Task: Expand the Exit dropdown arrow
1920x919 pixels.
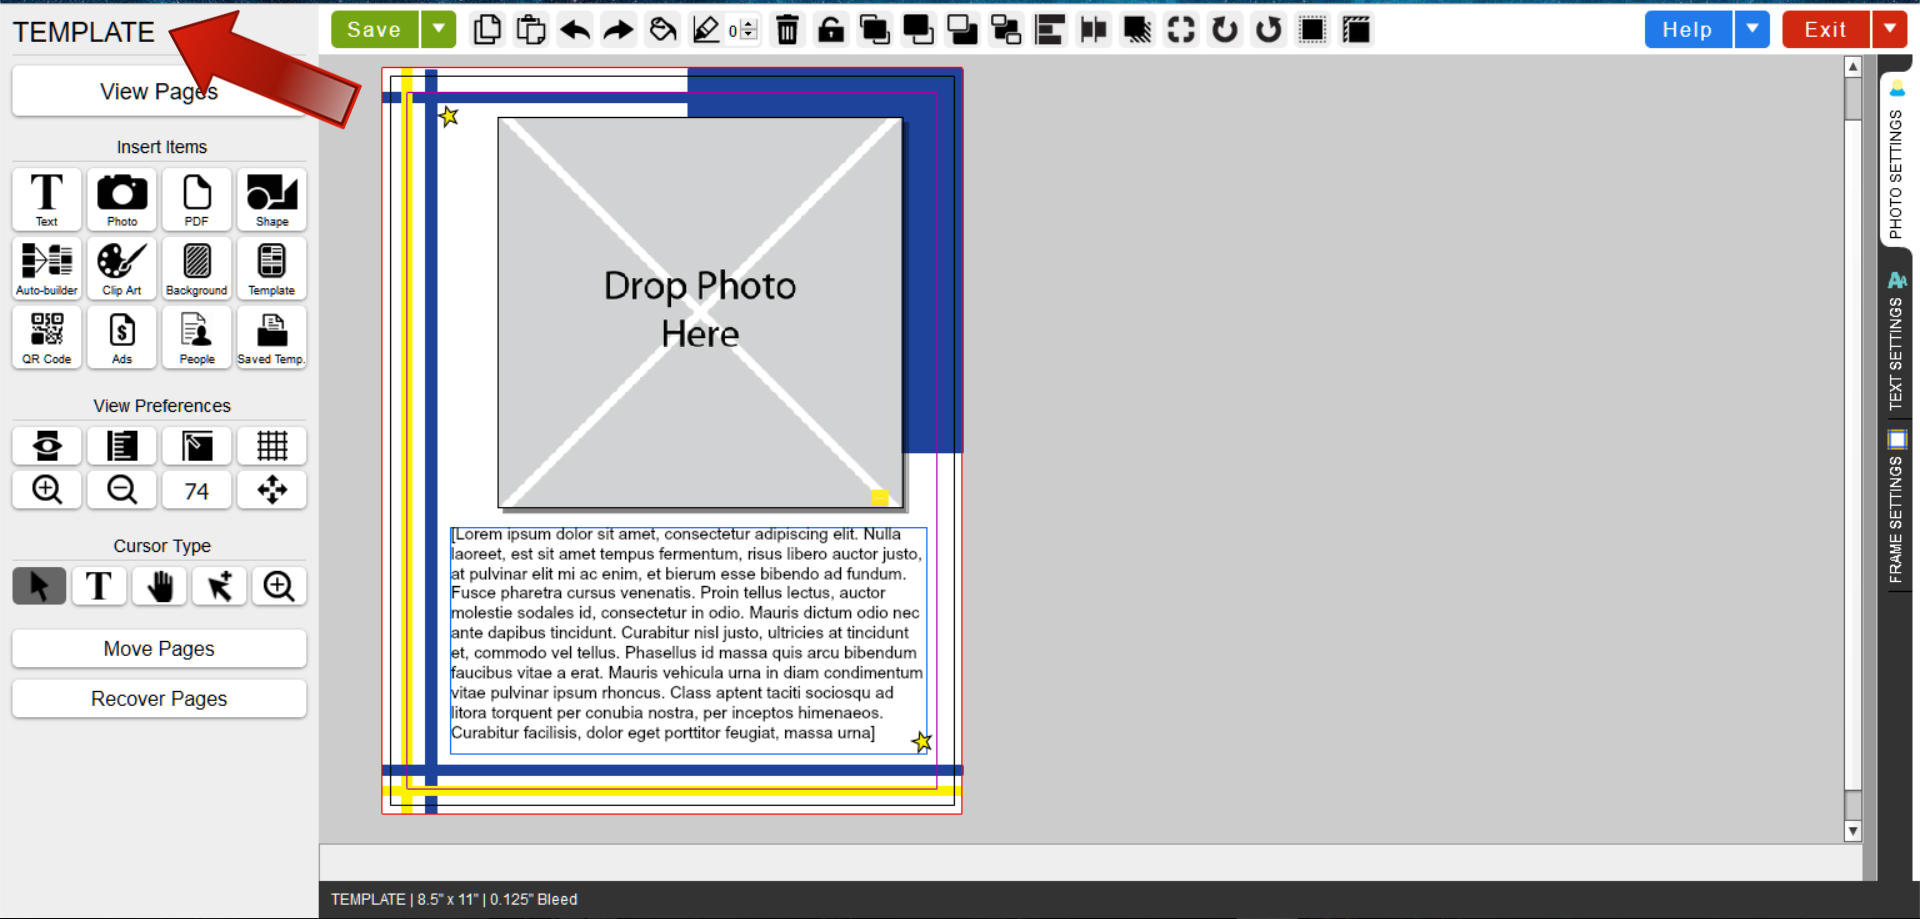Action: click(1889, 30)
